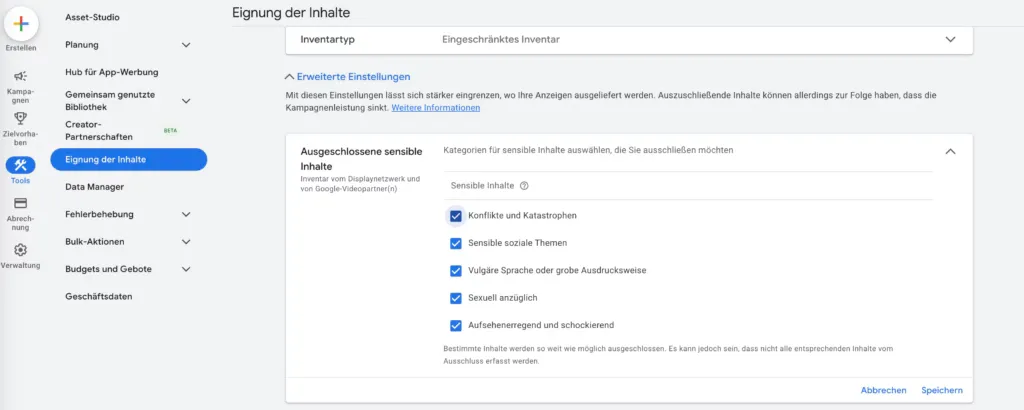Expand Gemeinsam genutzte Bibliothek chevron
Image resolution: width=1024 pixels, height=410 pixels.
tap(186, 101)
